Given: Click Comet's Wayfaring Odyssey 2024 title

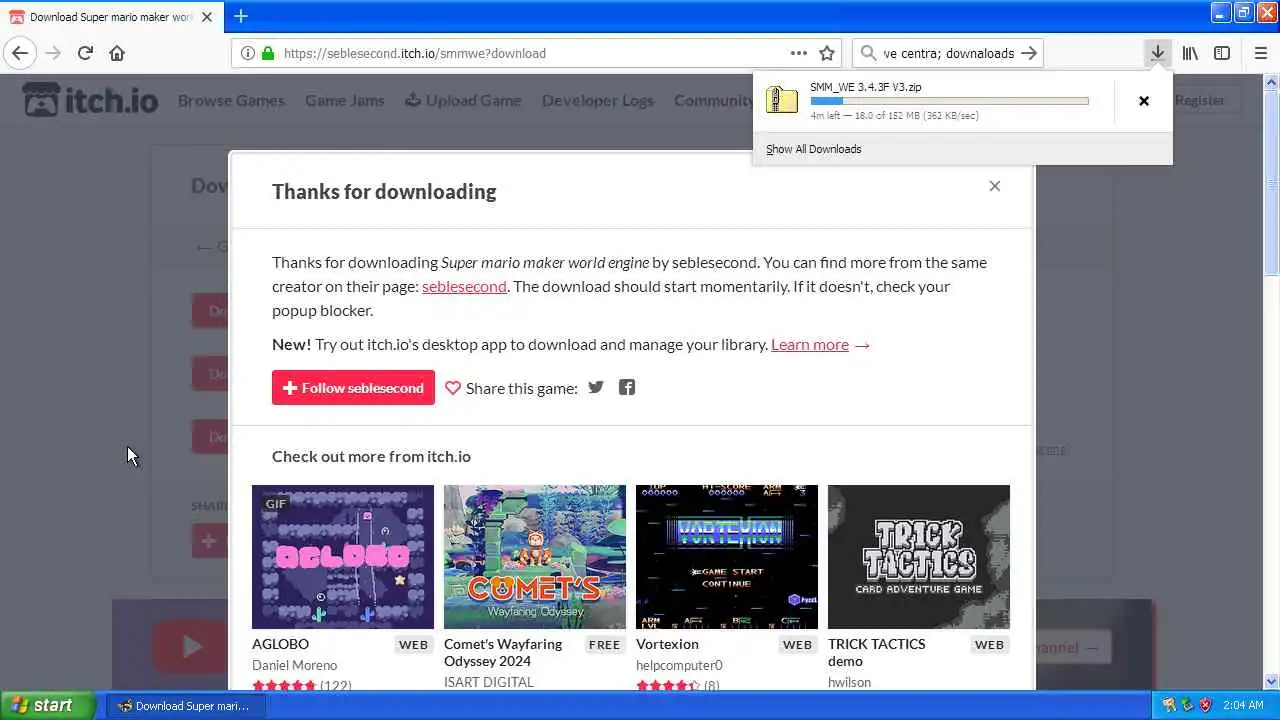Looking at the screenshot, I should [x=503, y=652].
